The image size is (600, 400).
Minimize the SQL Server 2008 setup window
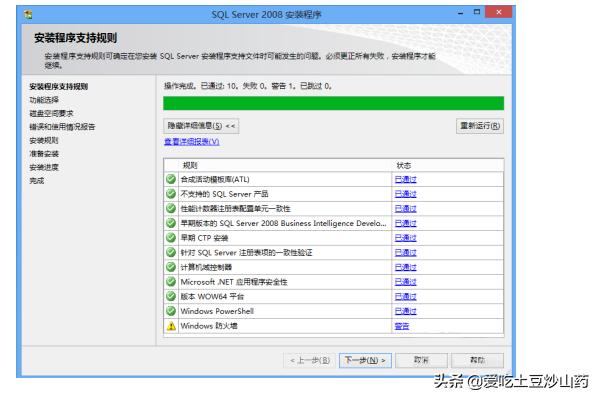(x=461, y=13)
